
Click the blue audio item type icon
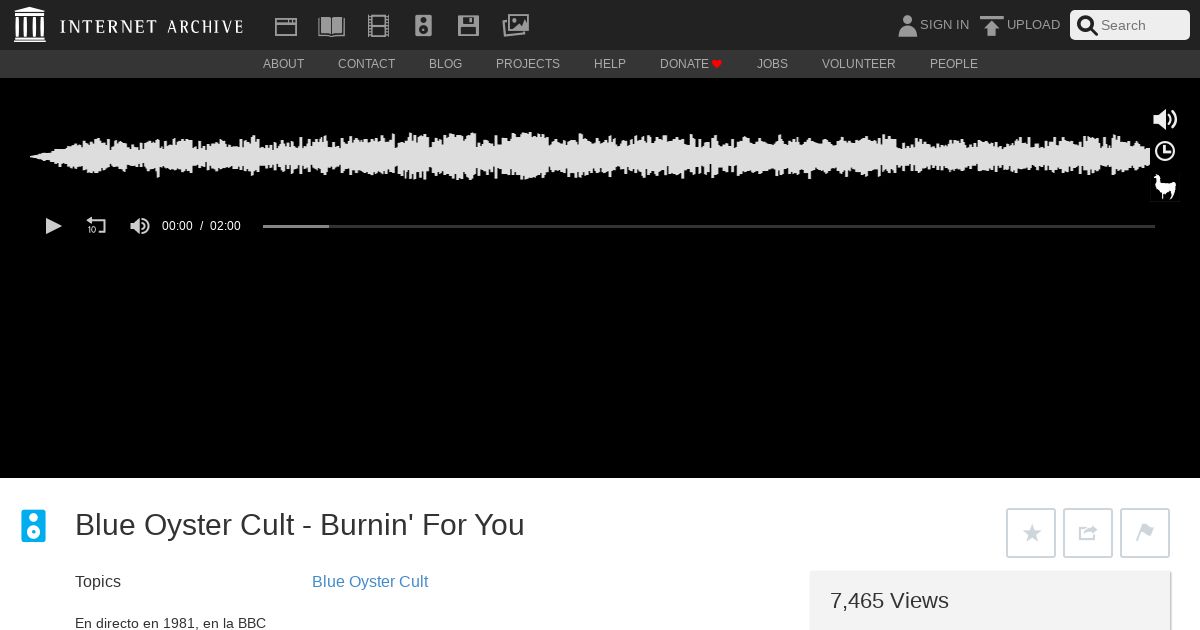[34, 526]
